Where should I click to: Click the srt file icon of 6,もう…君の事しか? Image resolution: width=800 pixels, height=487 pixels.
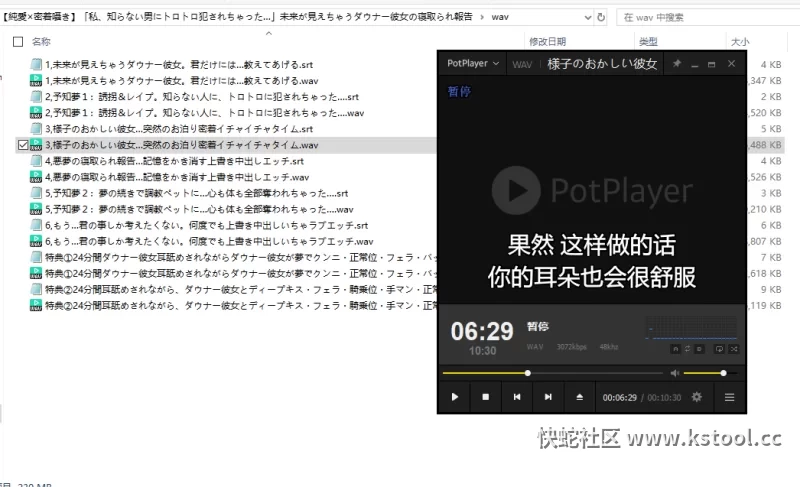36,225
